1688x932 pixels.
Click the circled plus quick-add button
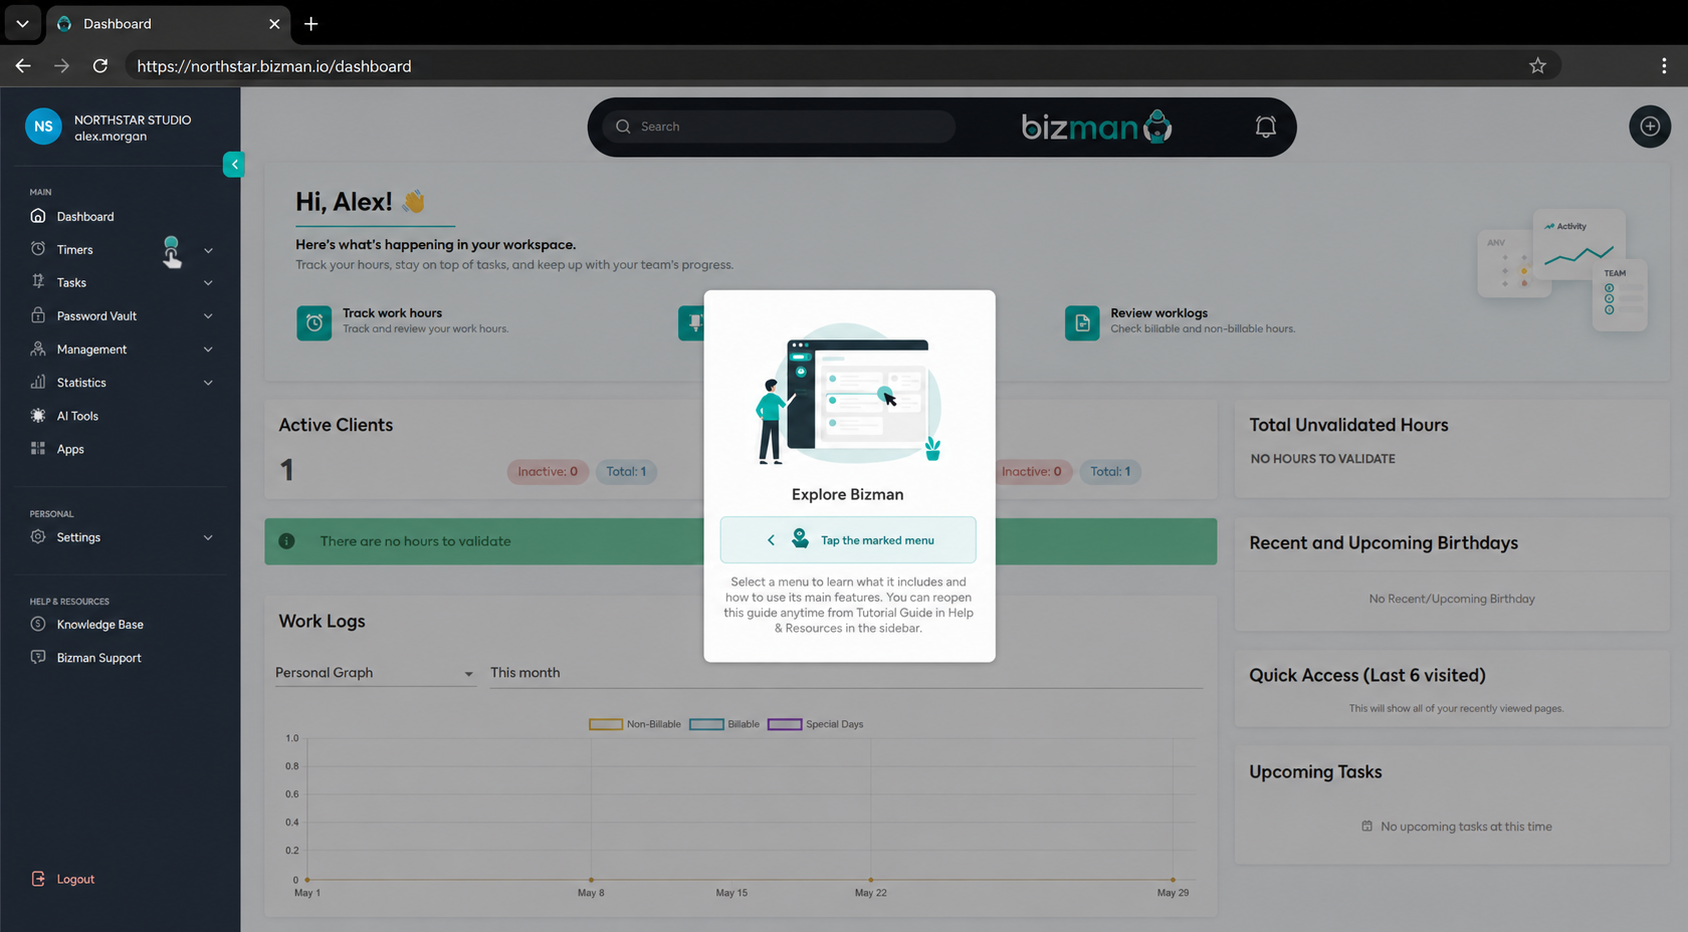click(x=1650, y=127)
